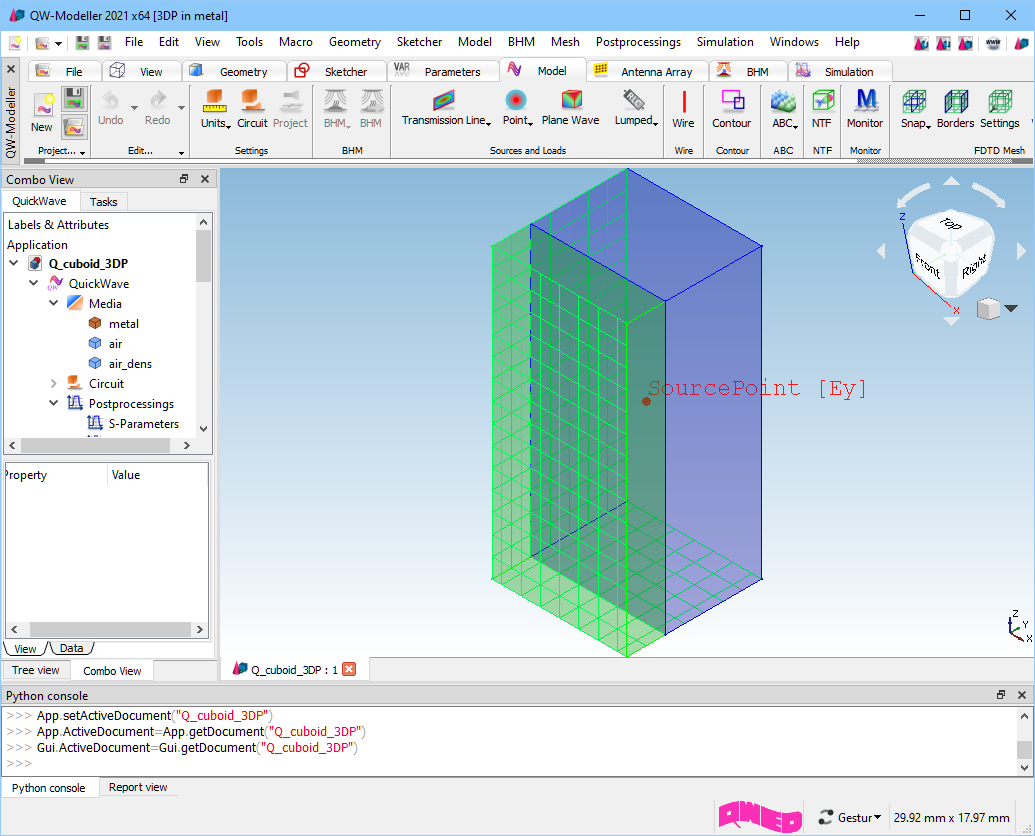Switch to the Antenna Array ribbon tab
The height and width of the screenshot is (836, 1035).
pyautogui.click(x=648, y=71)
